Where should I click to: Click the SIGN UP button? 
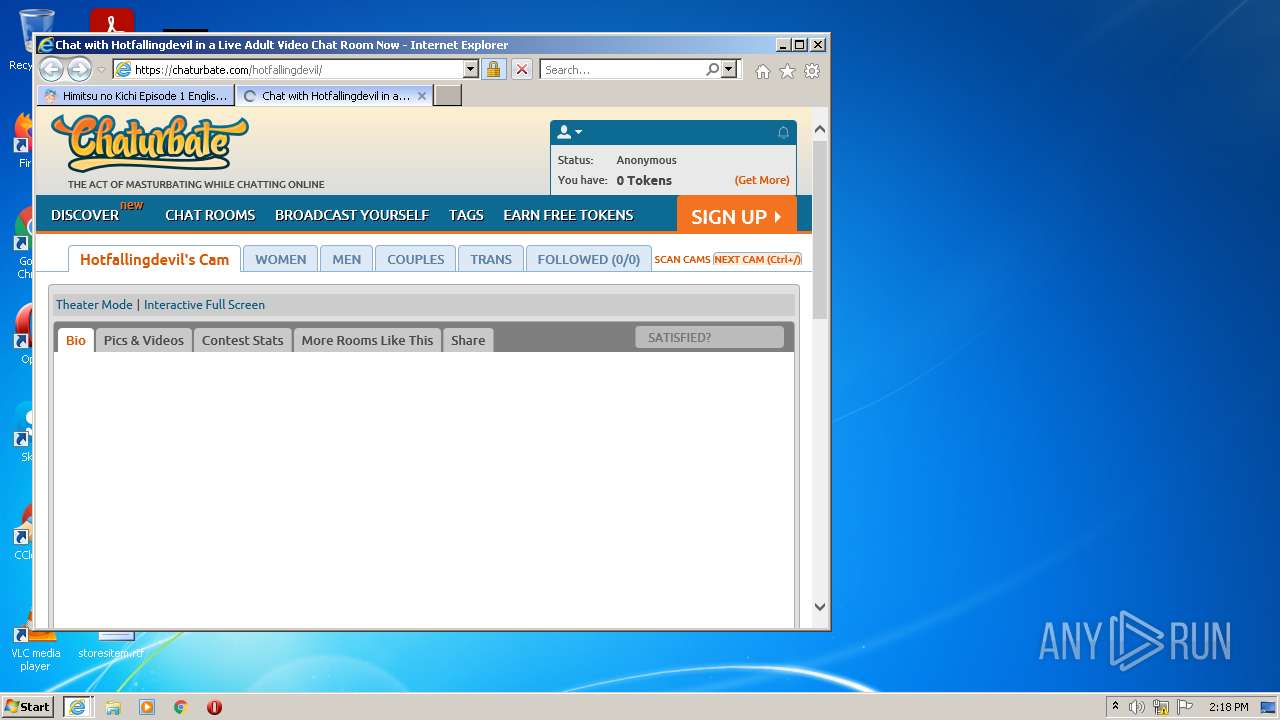click(737, 216)
